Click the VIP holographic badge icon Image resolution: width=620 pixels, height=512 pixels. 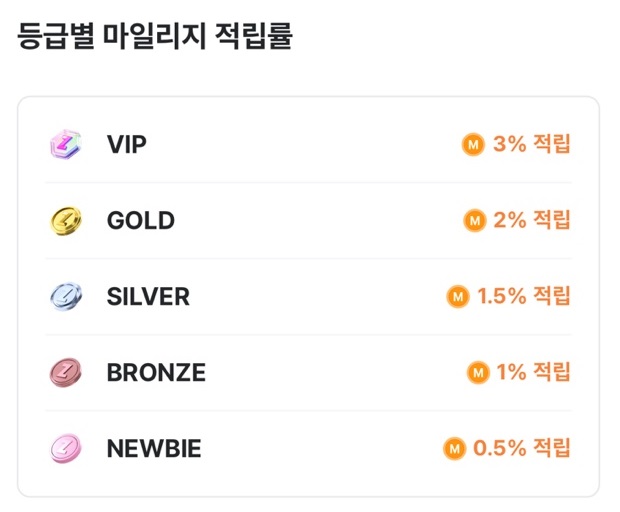66,144
